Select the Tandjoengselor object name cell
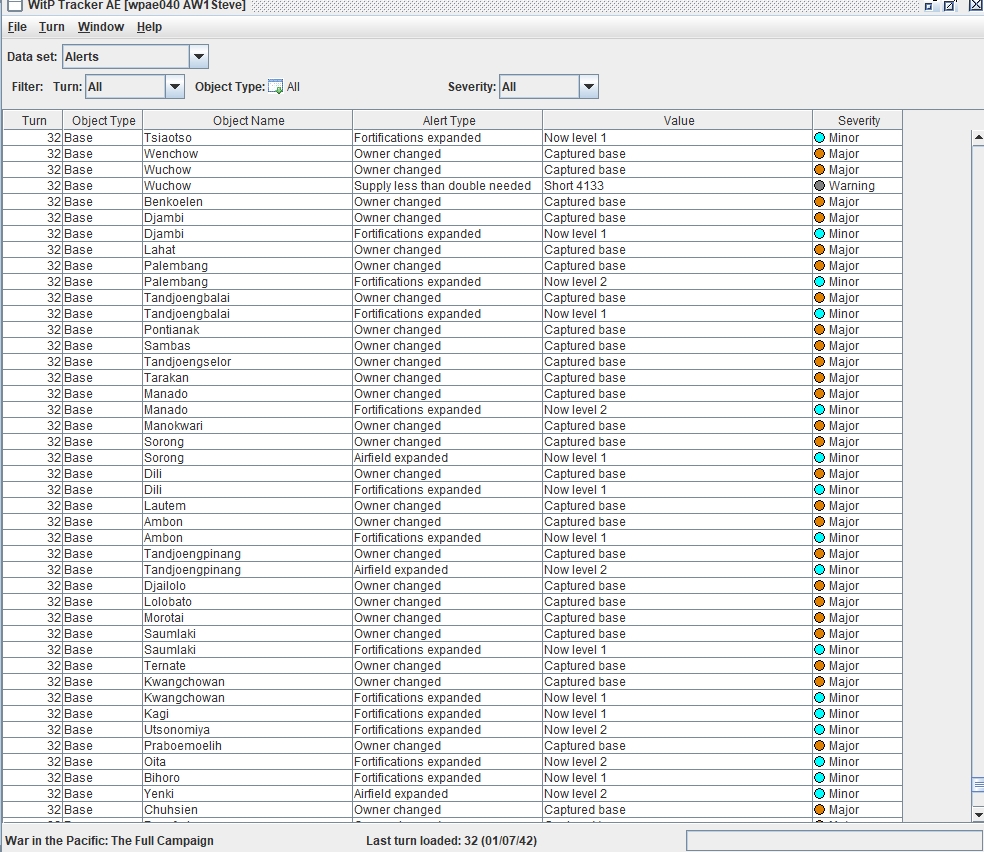This screenshot has width=984, height=852. pyautogui.click(x=248, y=362)
